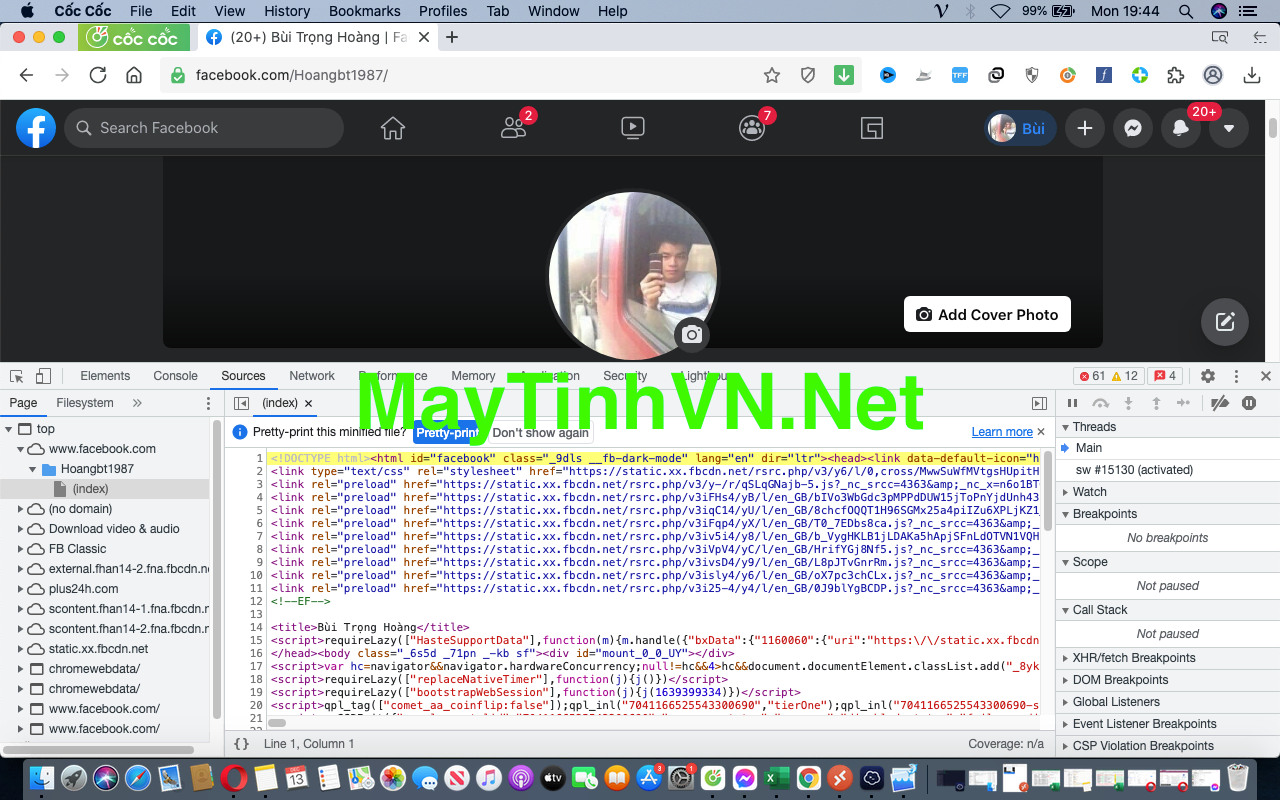Switch to the Elements tab

tap(105, 376)
